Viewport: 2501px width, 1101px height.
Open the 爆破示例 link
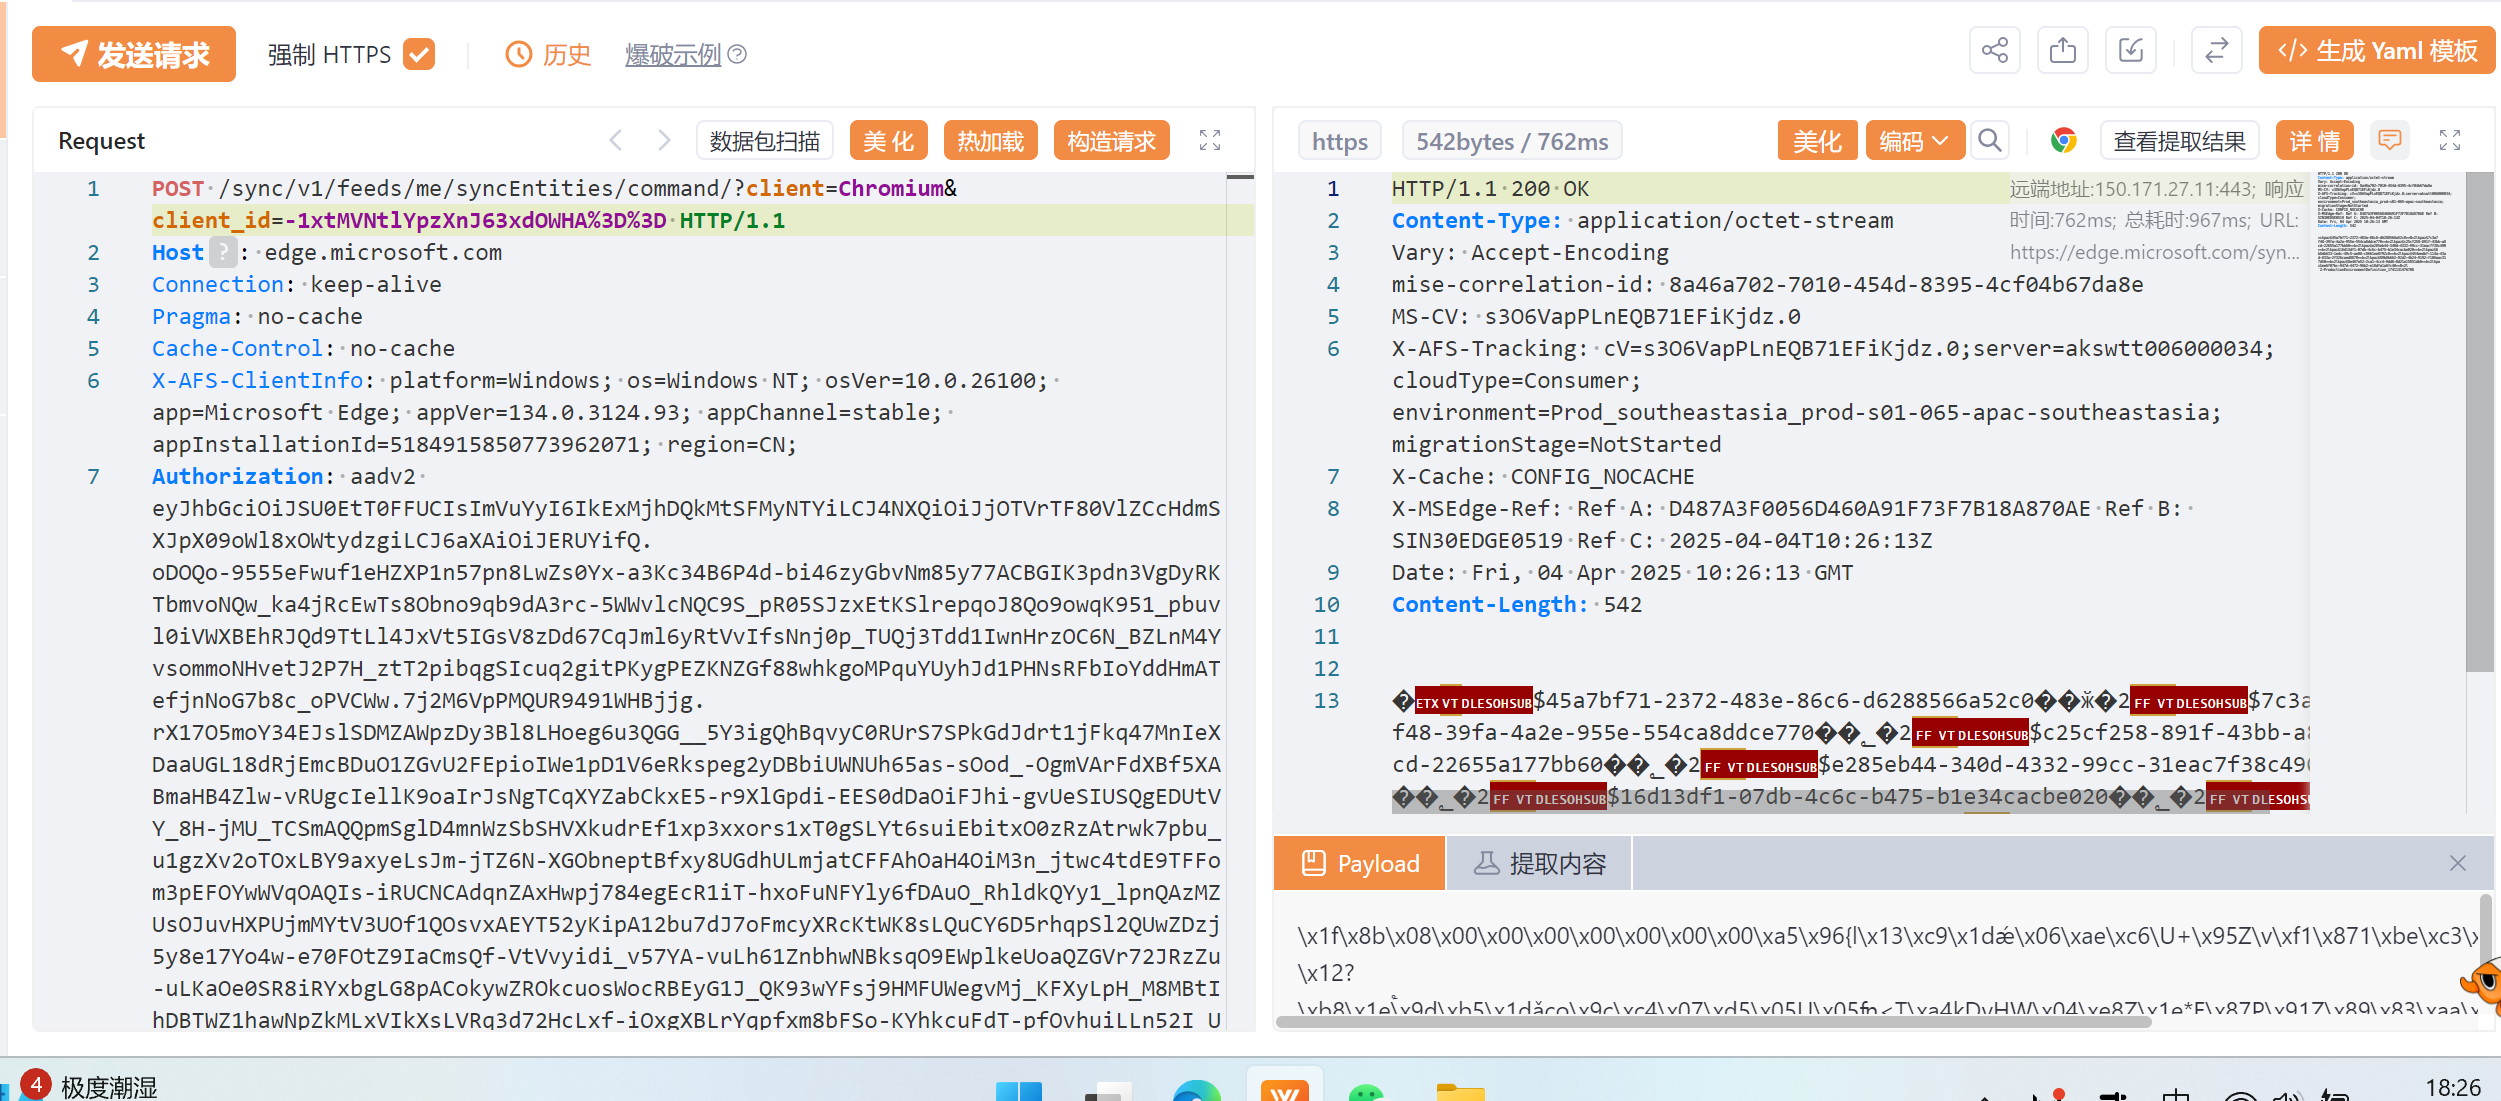coord(673,55)
